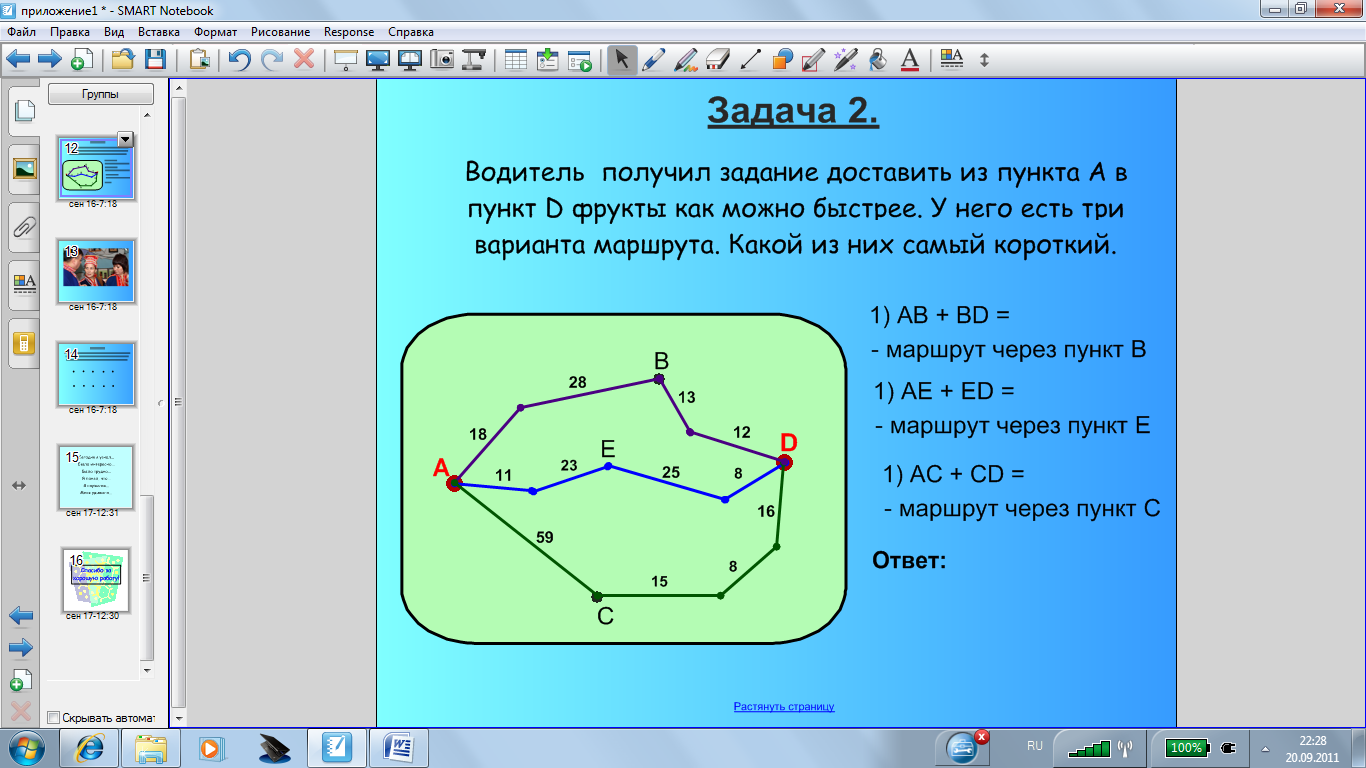1366x768 pixels.
Task: Tick the 'Скрывать автомат' auto-hide checkbox
Action: pos(54,717)
